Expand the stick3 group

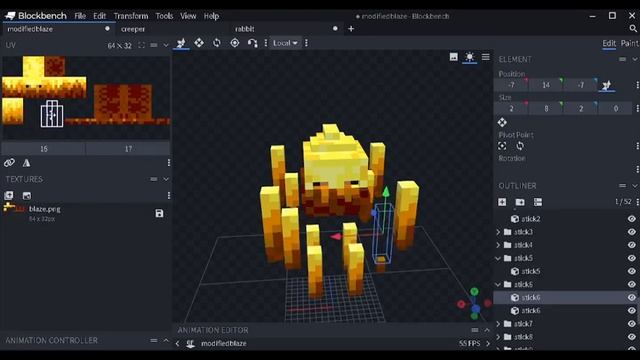point(498,232)
